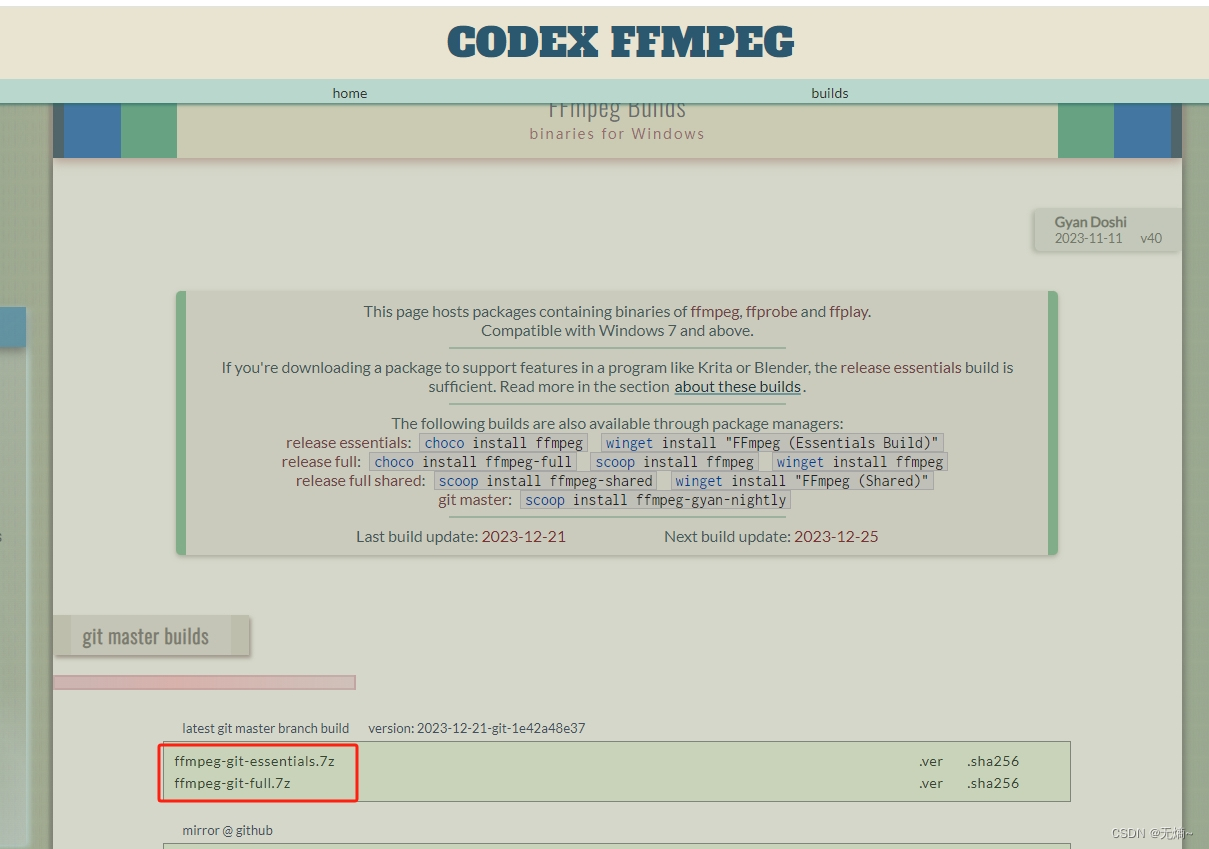Click the 2023-11-11 date under Gyan Doshi
This screenshot has height=849, width=1209.
tap(1089, 239)
